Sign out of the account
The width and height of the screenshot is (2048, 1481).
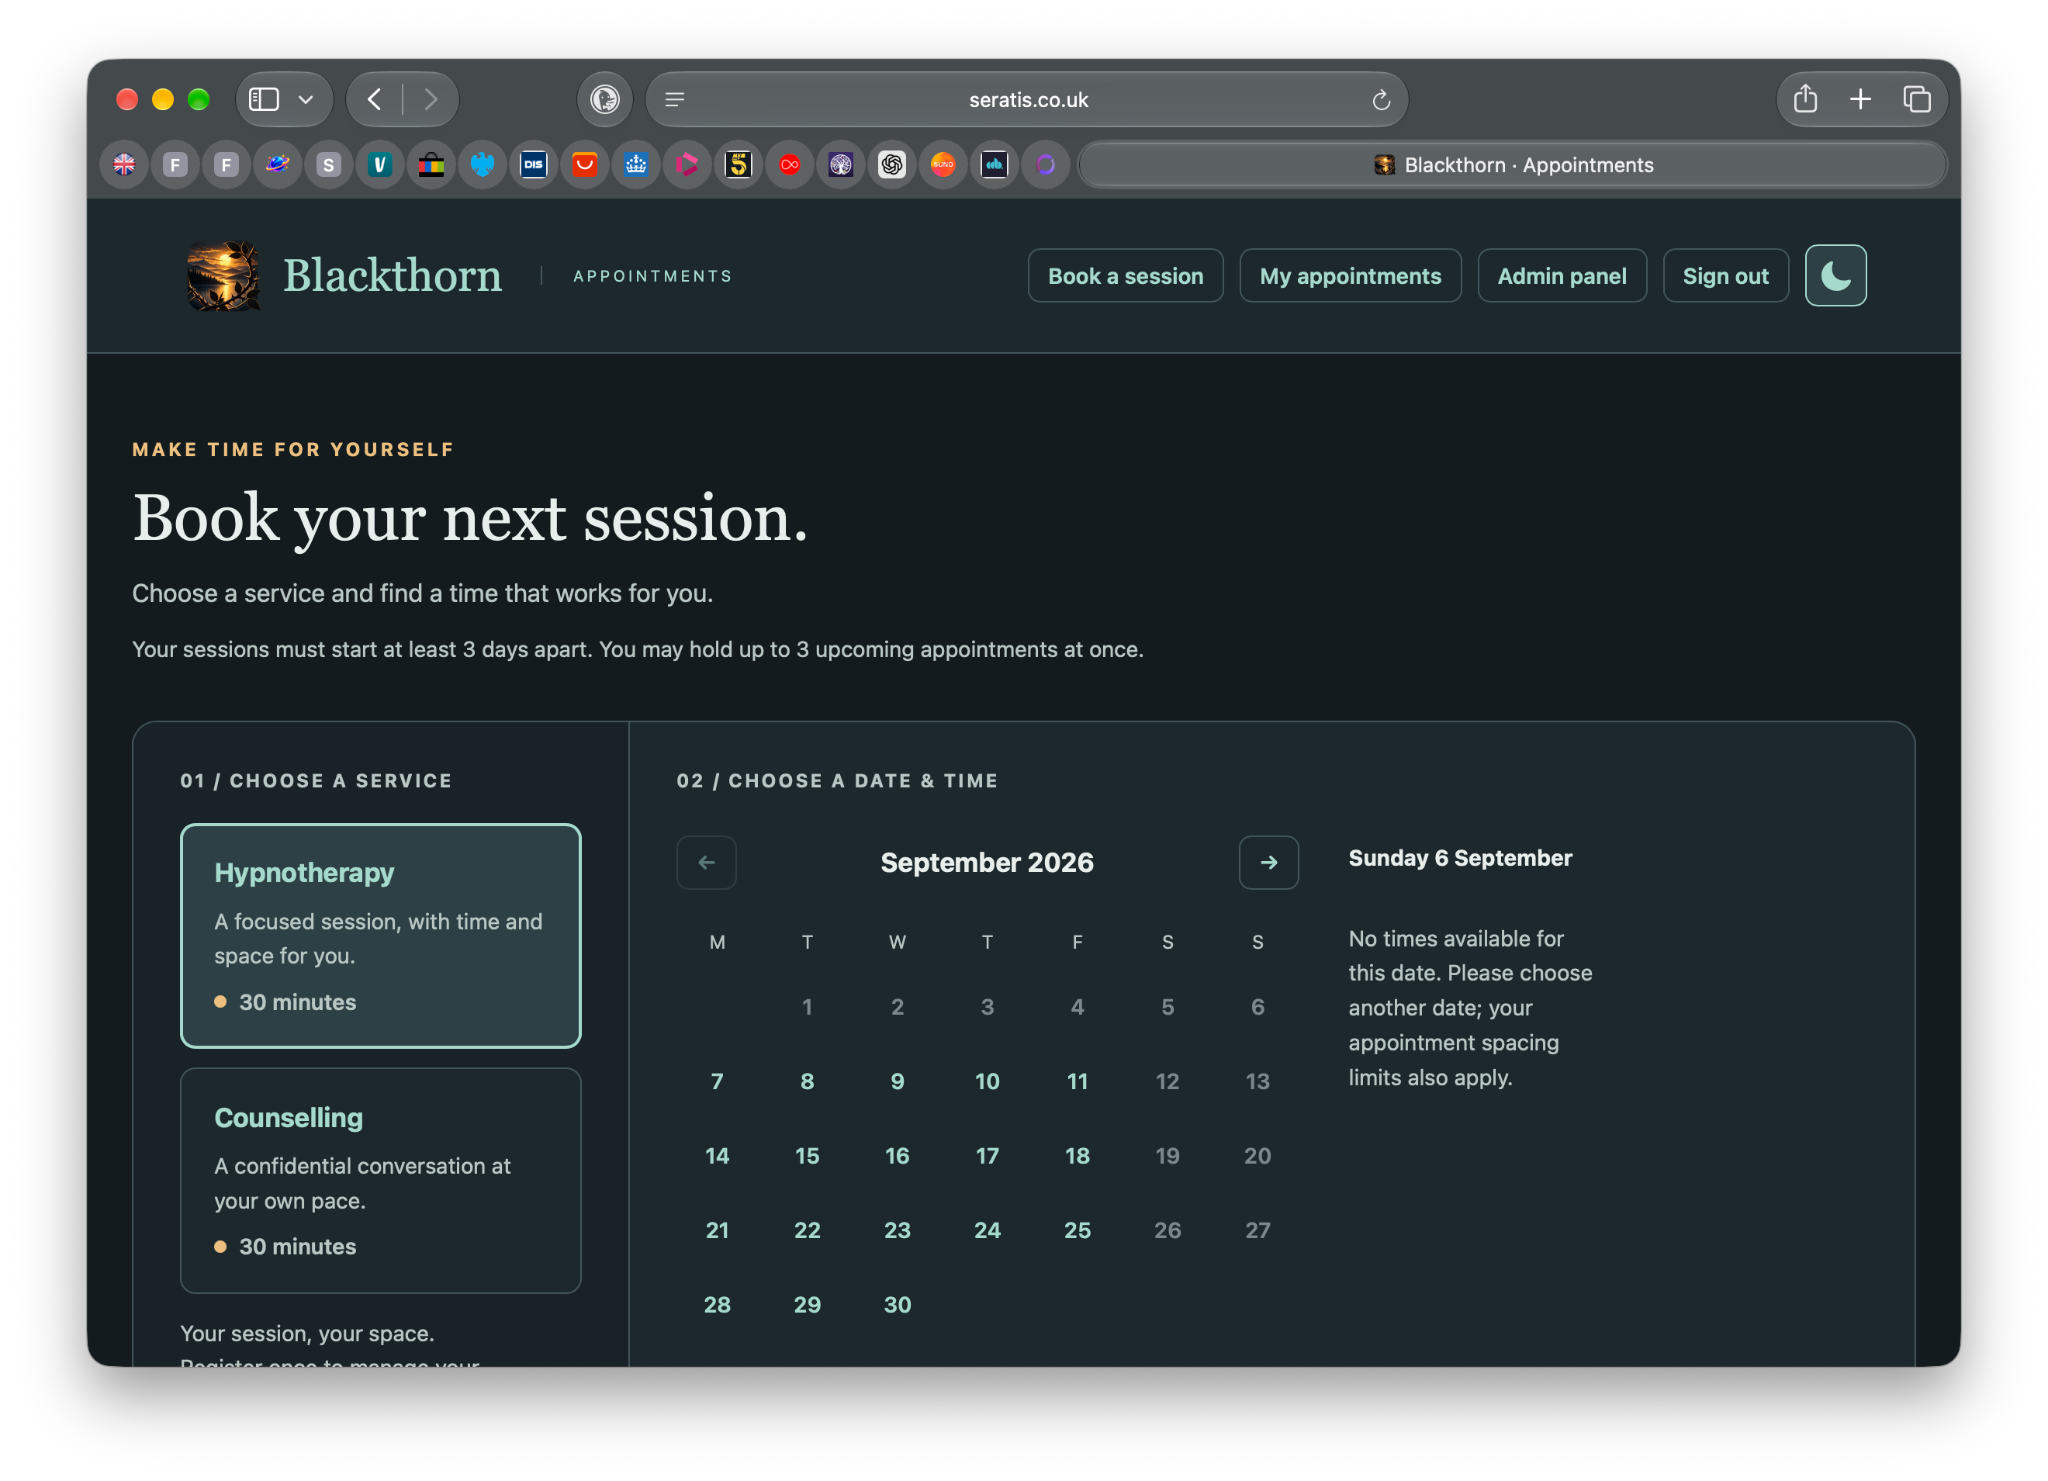(x=1725, y=276)
